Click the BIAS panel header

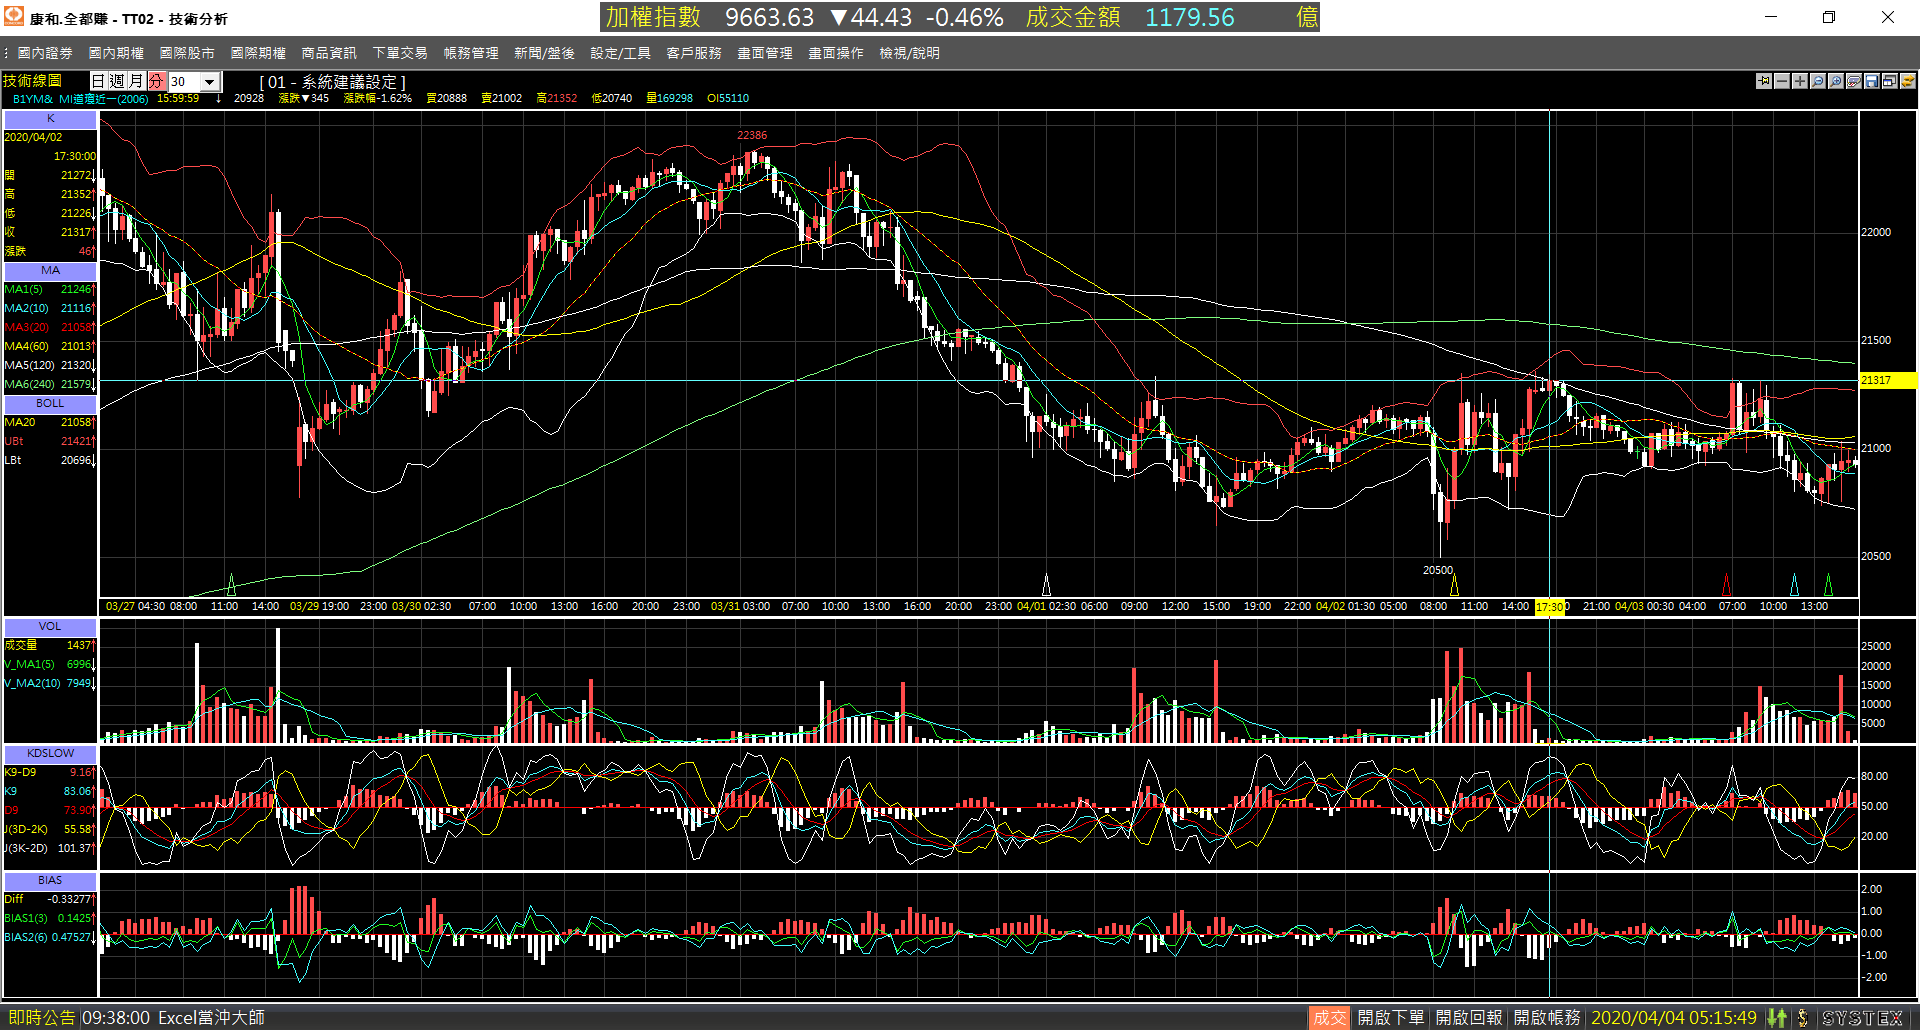coord(50,881)
